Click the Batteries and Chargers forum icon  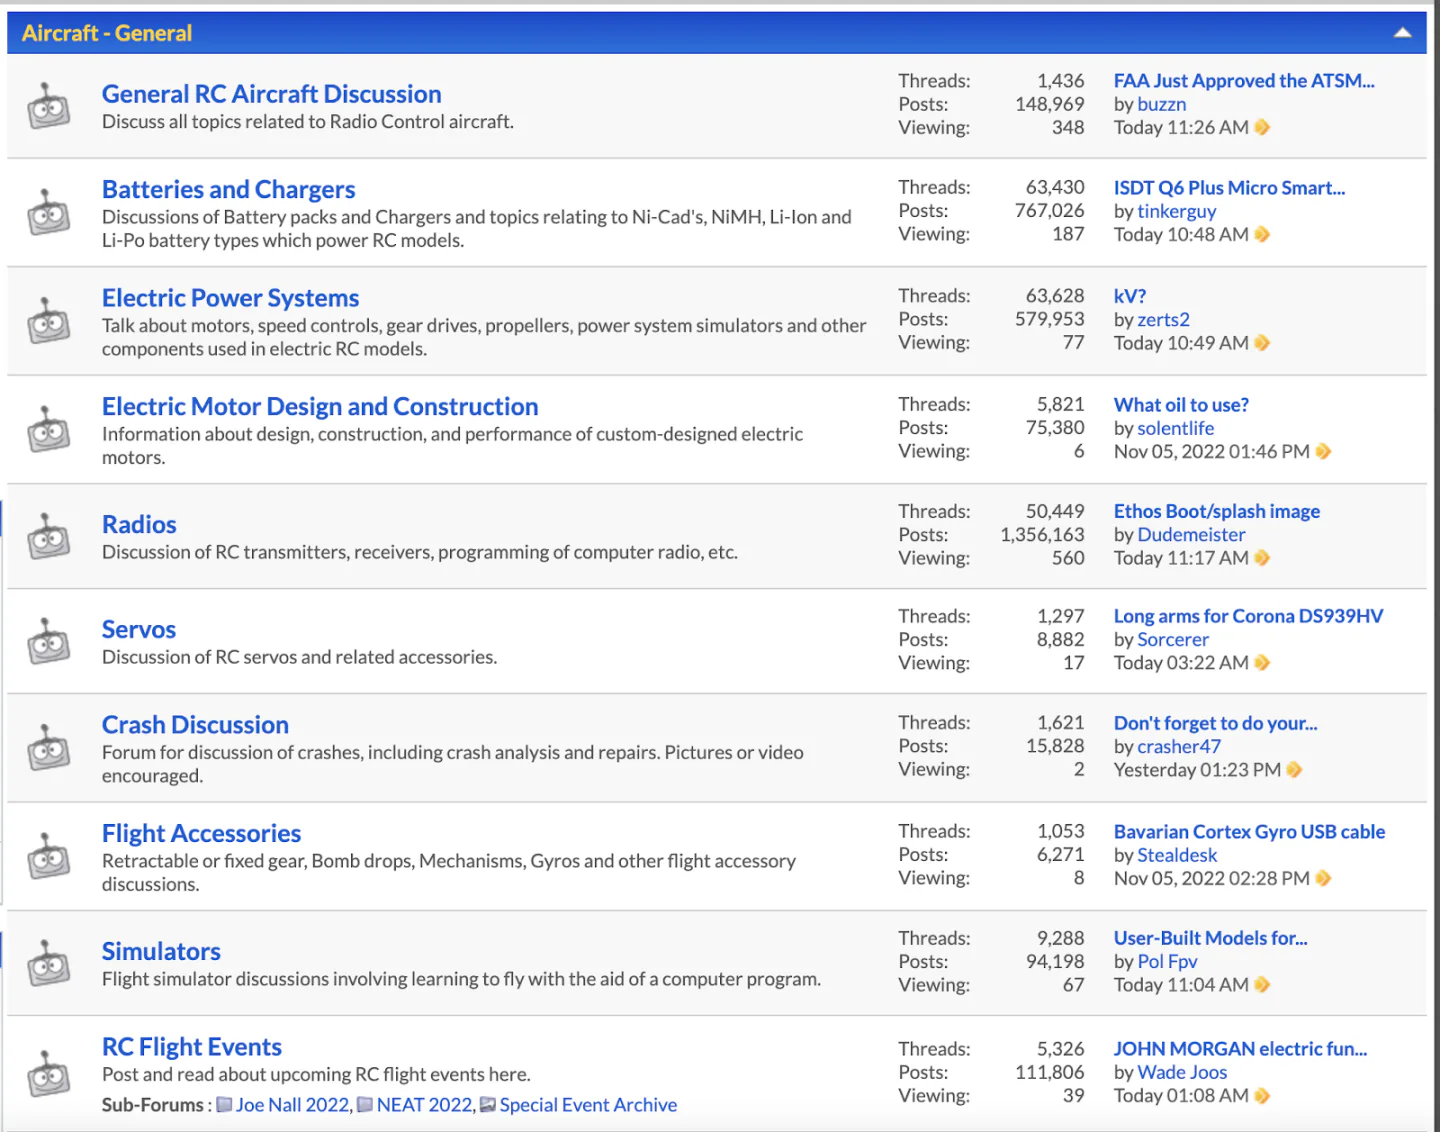[48, 212]
